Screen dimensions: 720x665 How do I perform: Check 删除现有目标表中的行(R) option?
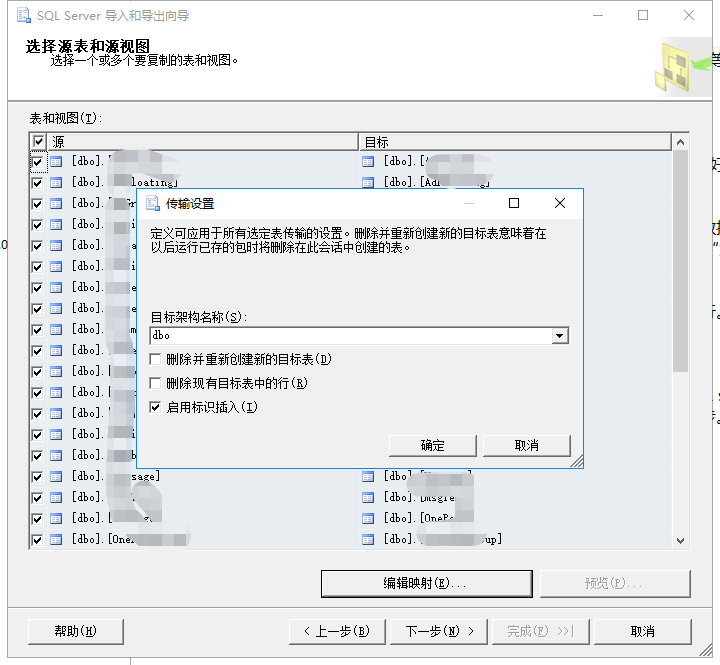point(155,383)
